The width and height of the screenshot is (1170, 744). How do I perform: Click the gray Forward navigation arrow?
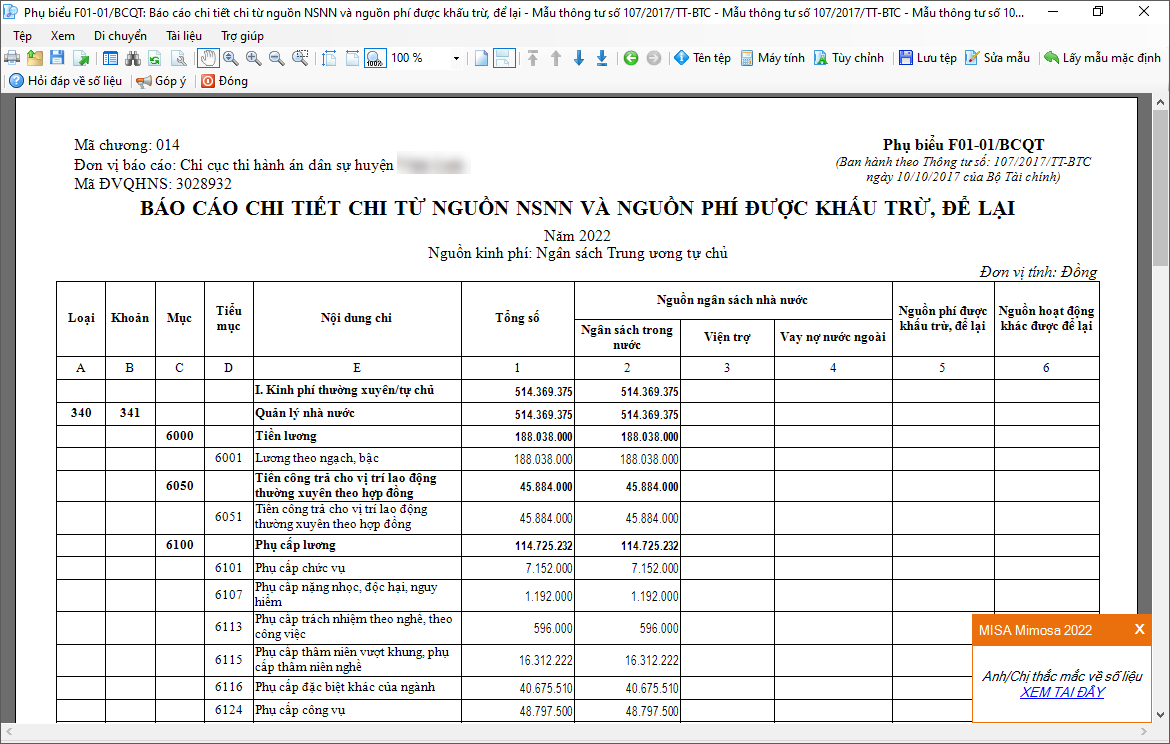pyautogui.click(x=654, y=58)
